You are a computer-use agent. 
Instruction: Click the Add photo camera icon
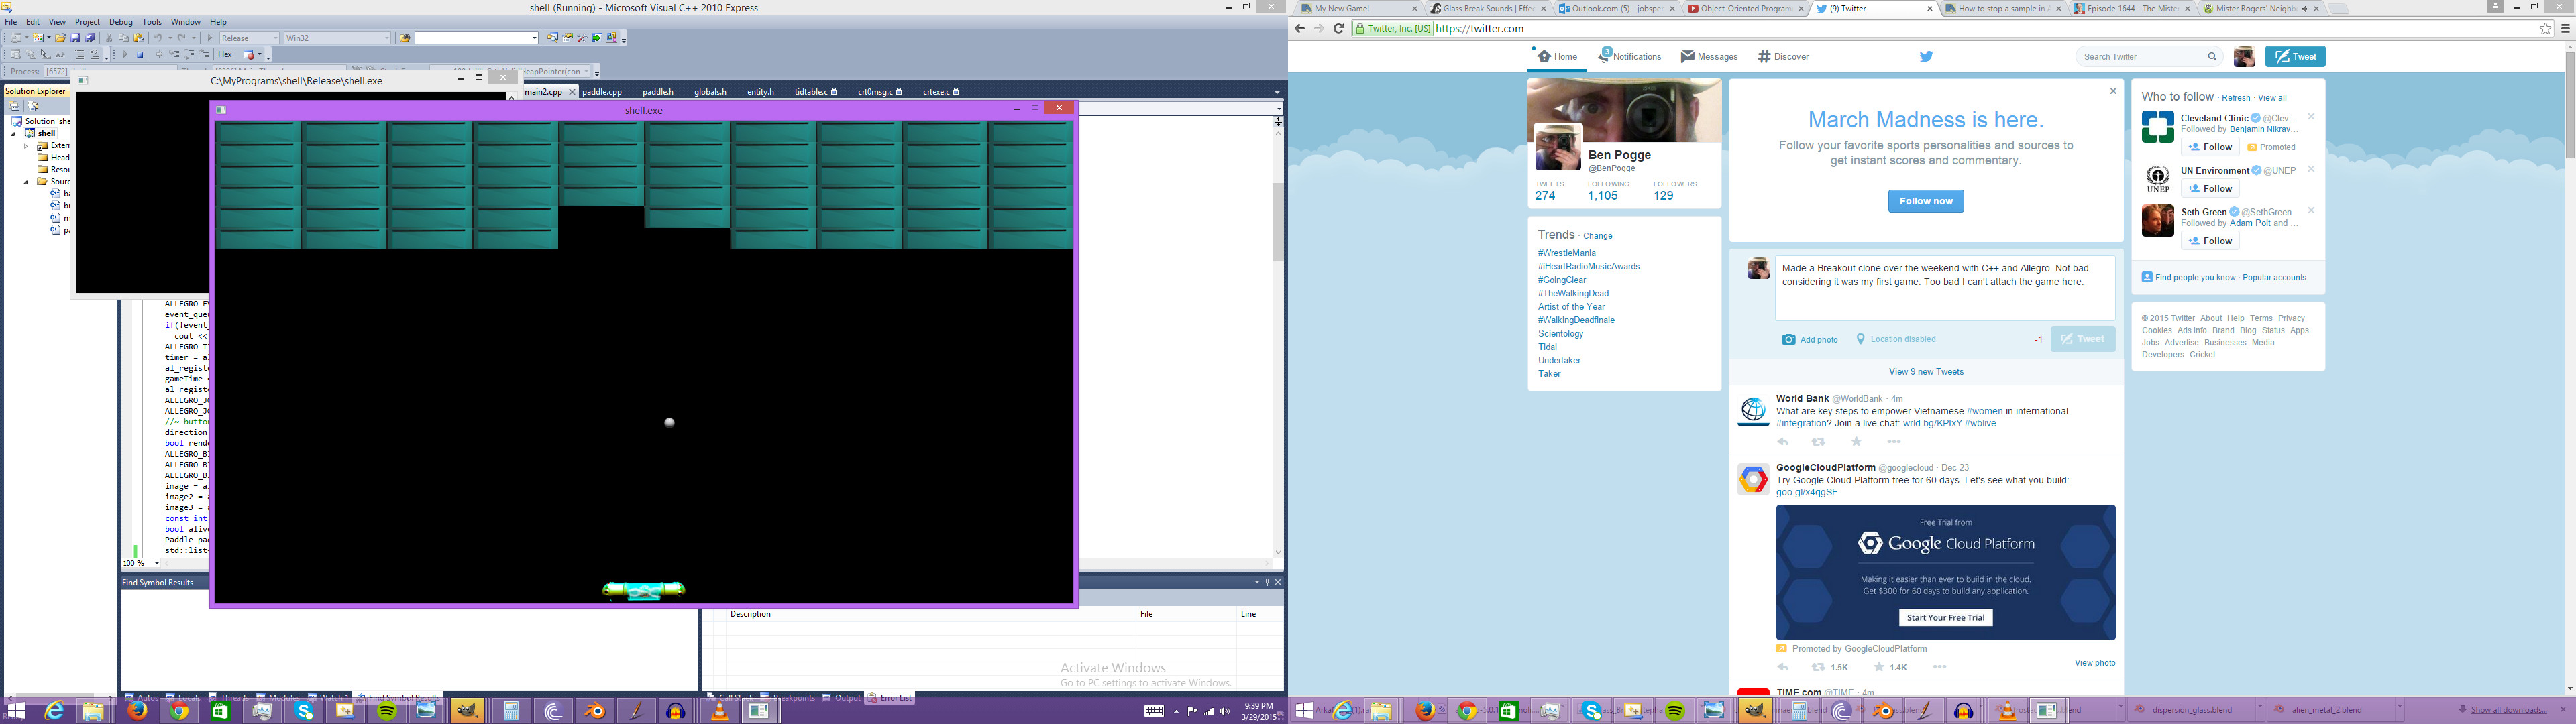(1788, 339)
